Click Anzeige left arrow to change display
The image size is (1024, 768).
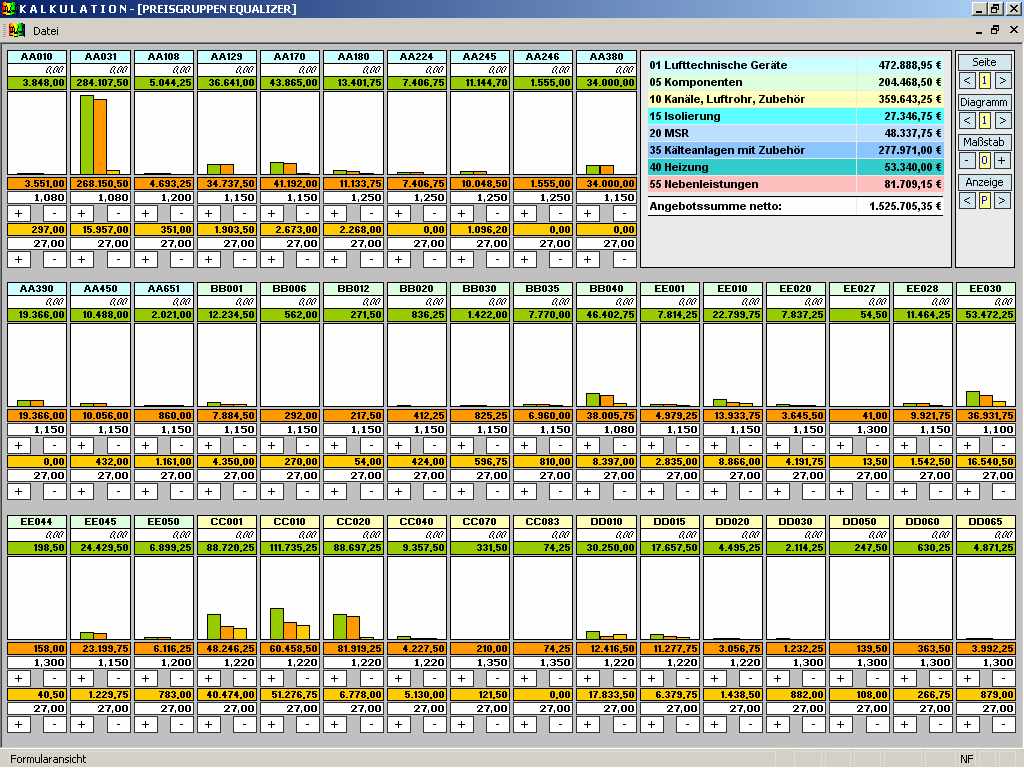967,200
